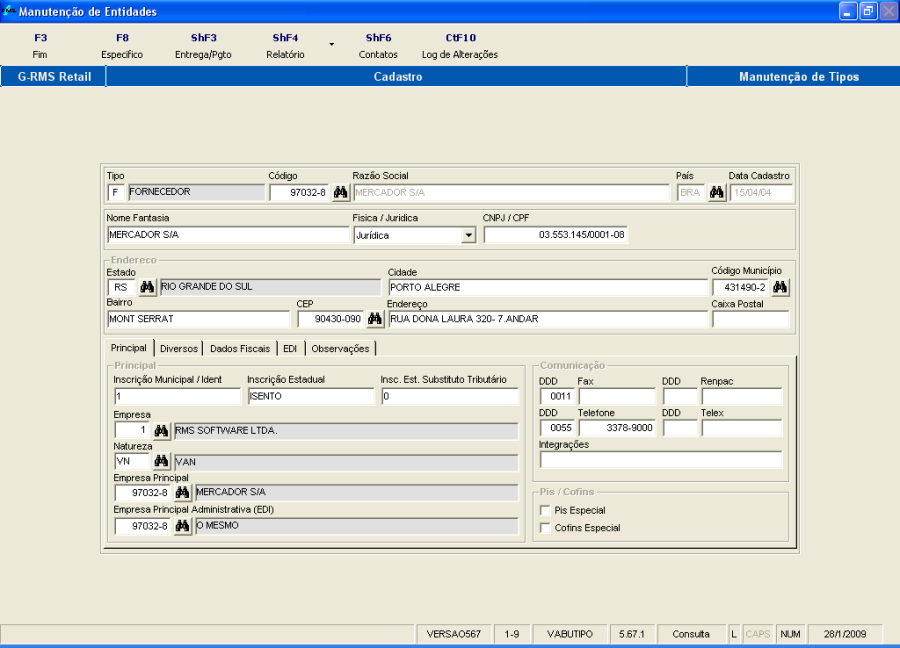Open lookup binoculars beside Empresa Principal field
Viewport: 900px width, 648px height.
(183, 492)
